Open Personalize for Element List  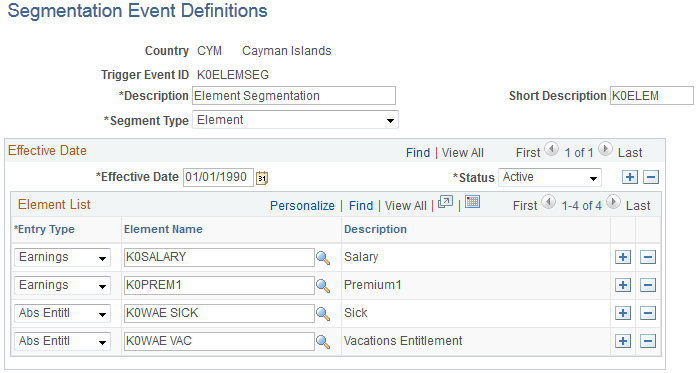click(302, 206)
